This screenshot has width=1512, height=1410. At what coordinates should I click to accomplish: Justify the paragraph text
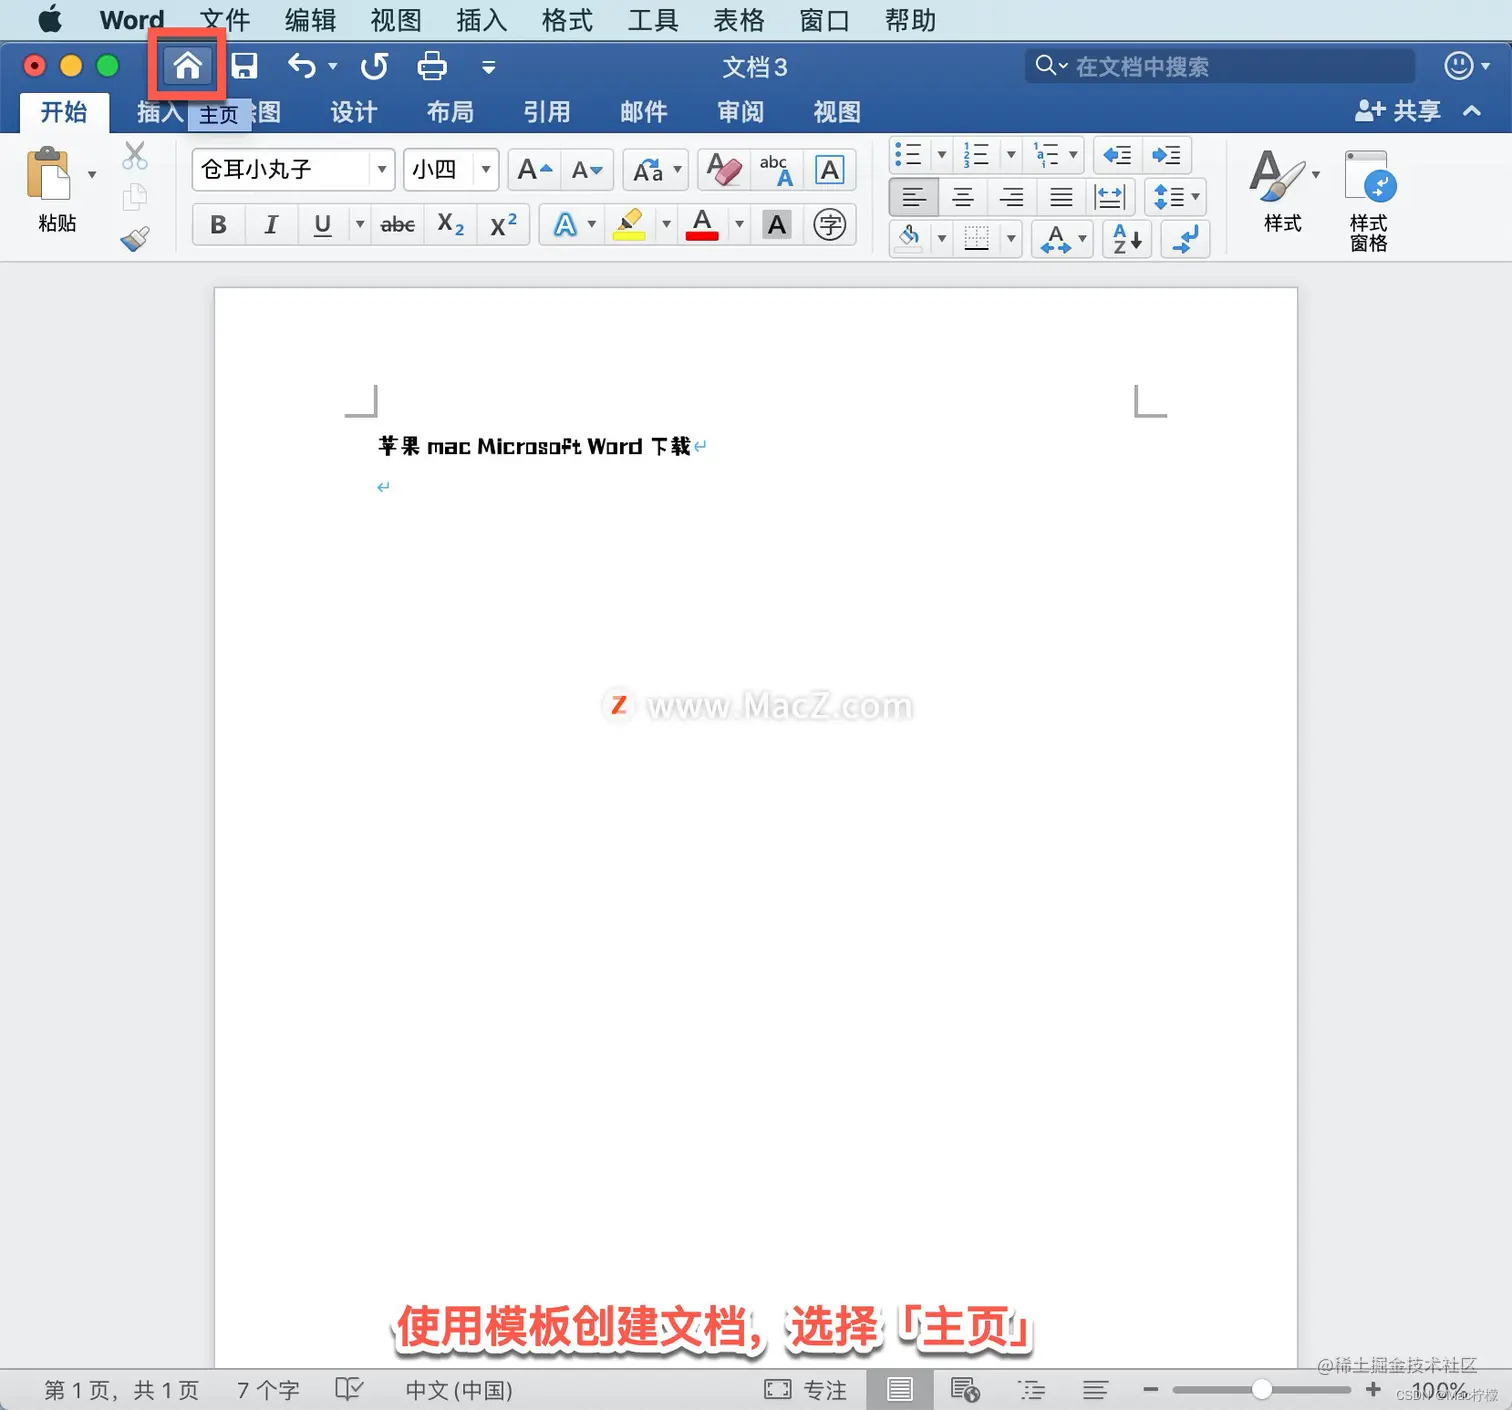tap(1061, 197)
